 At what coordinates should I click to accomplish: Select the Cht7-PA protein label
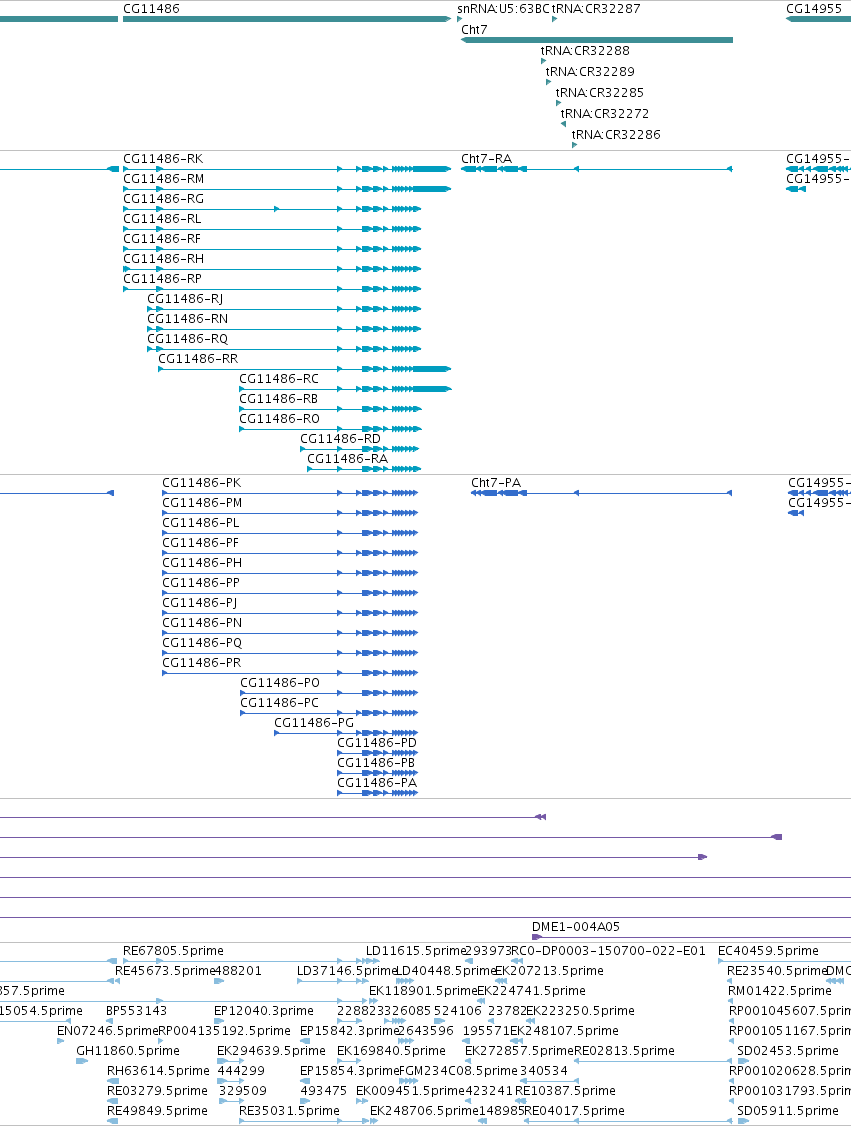(496, 483)
